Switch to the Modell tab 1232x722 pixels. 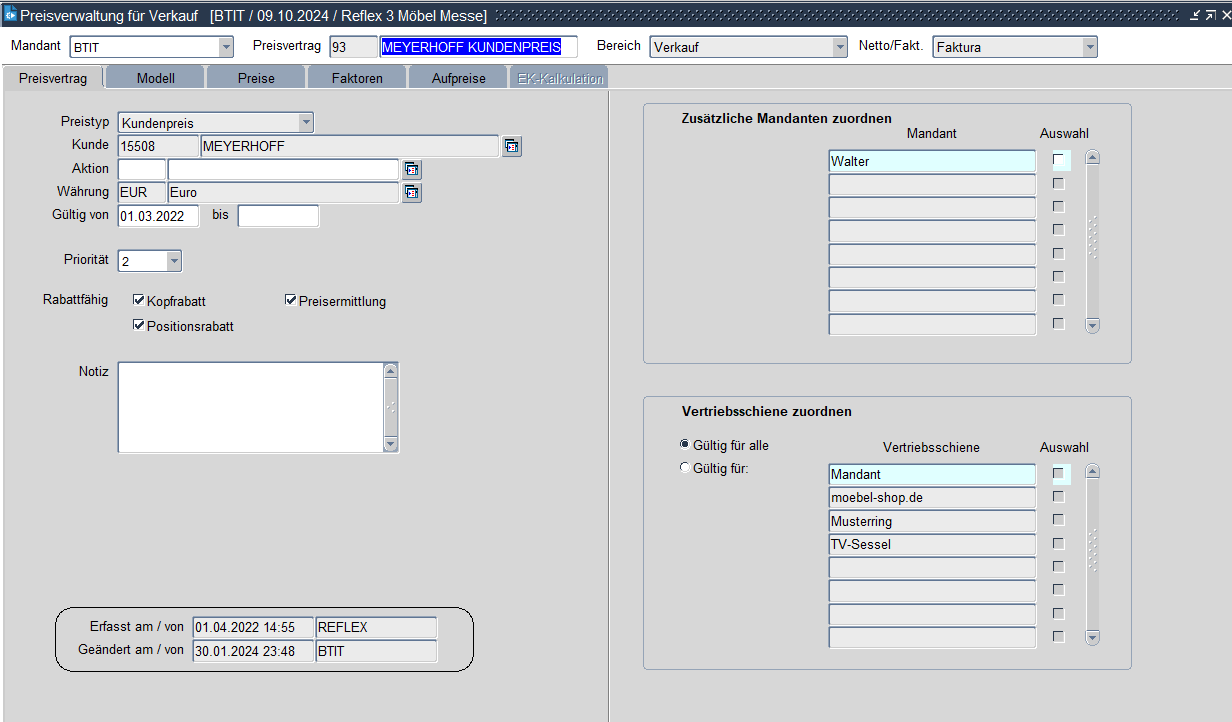pyautogui.click(x=155, y=78)
